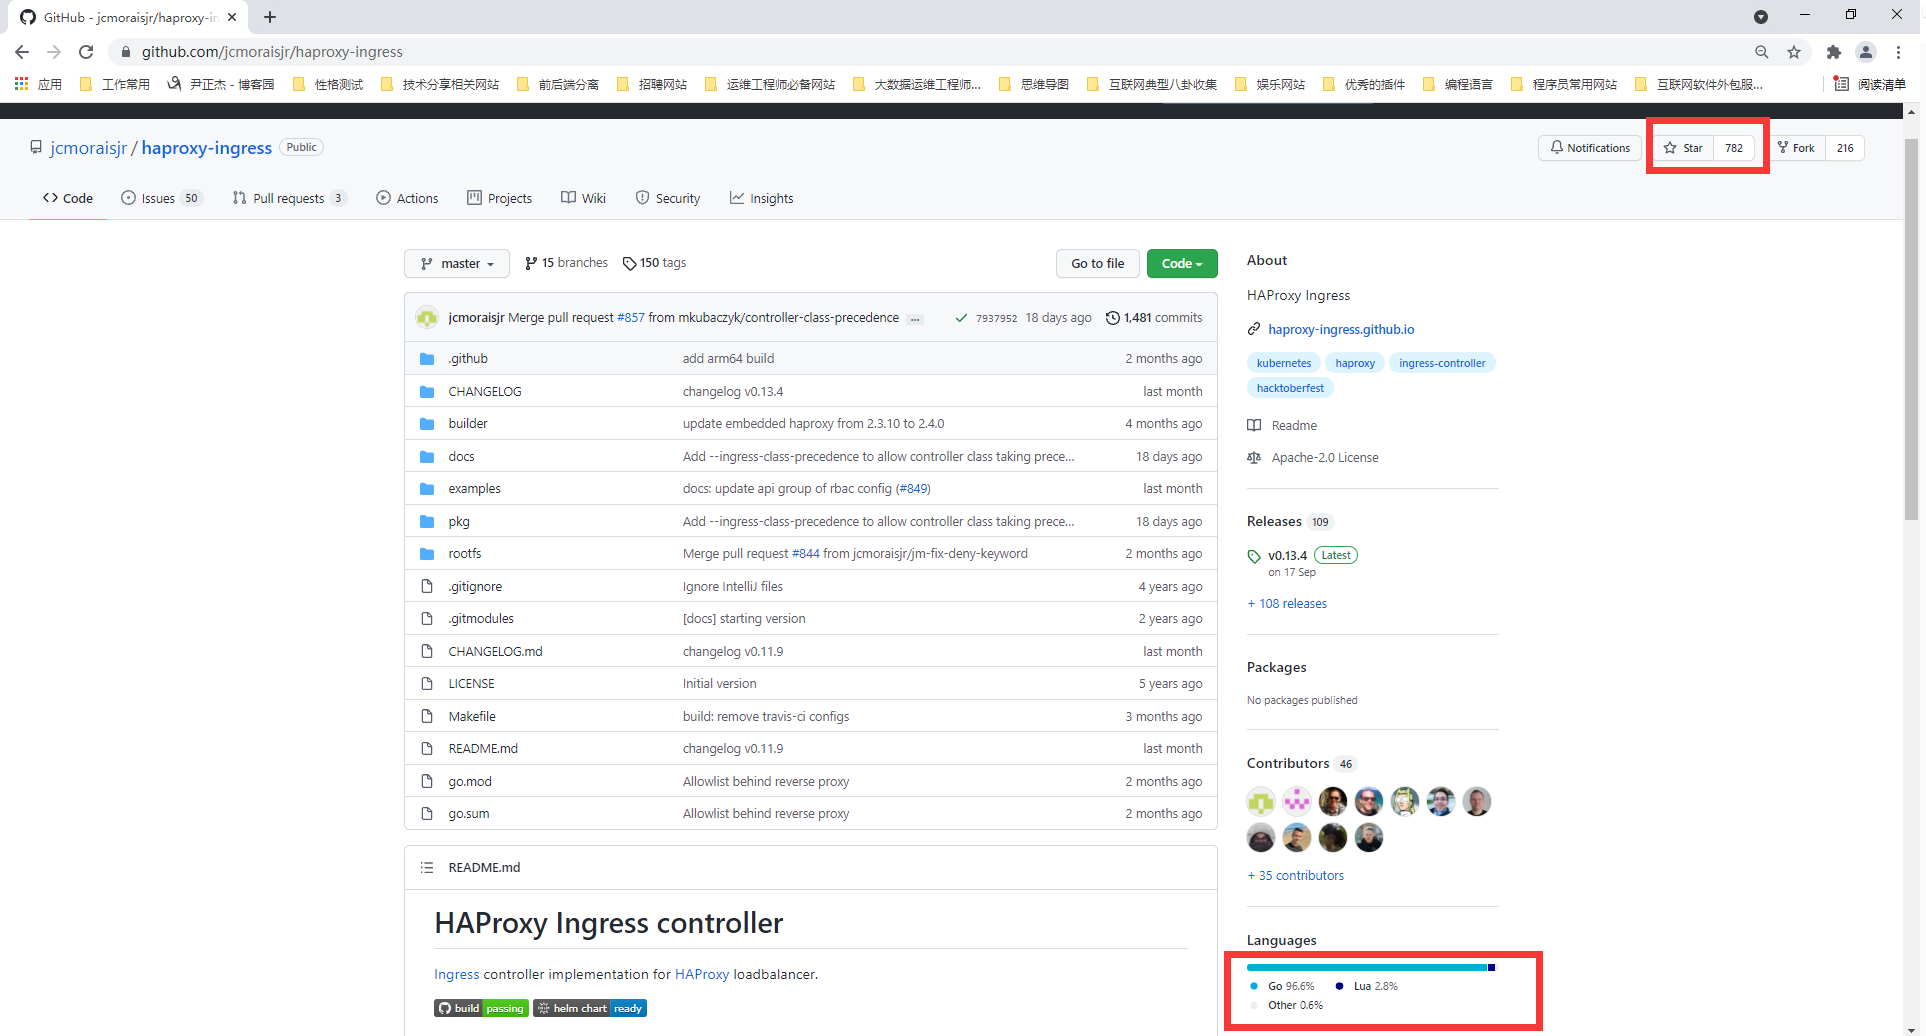The width and height of the screenshot is (1926, 1036).
Task: Open the 1,481 commits history
Action: (1153, 318)
